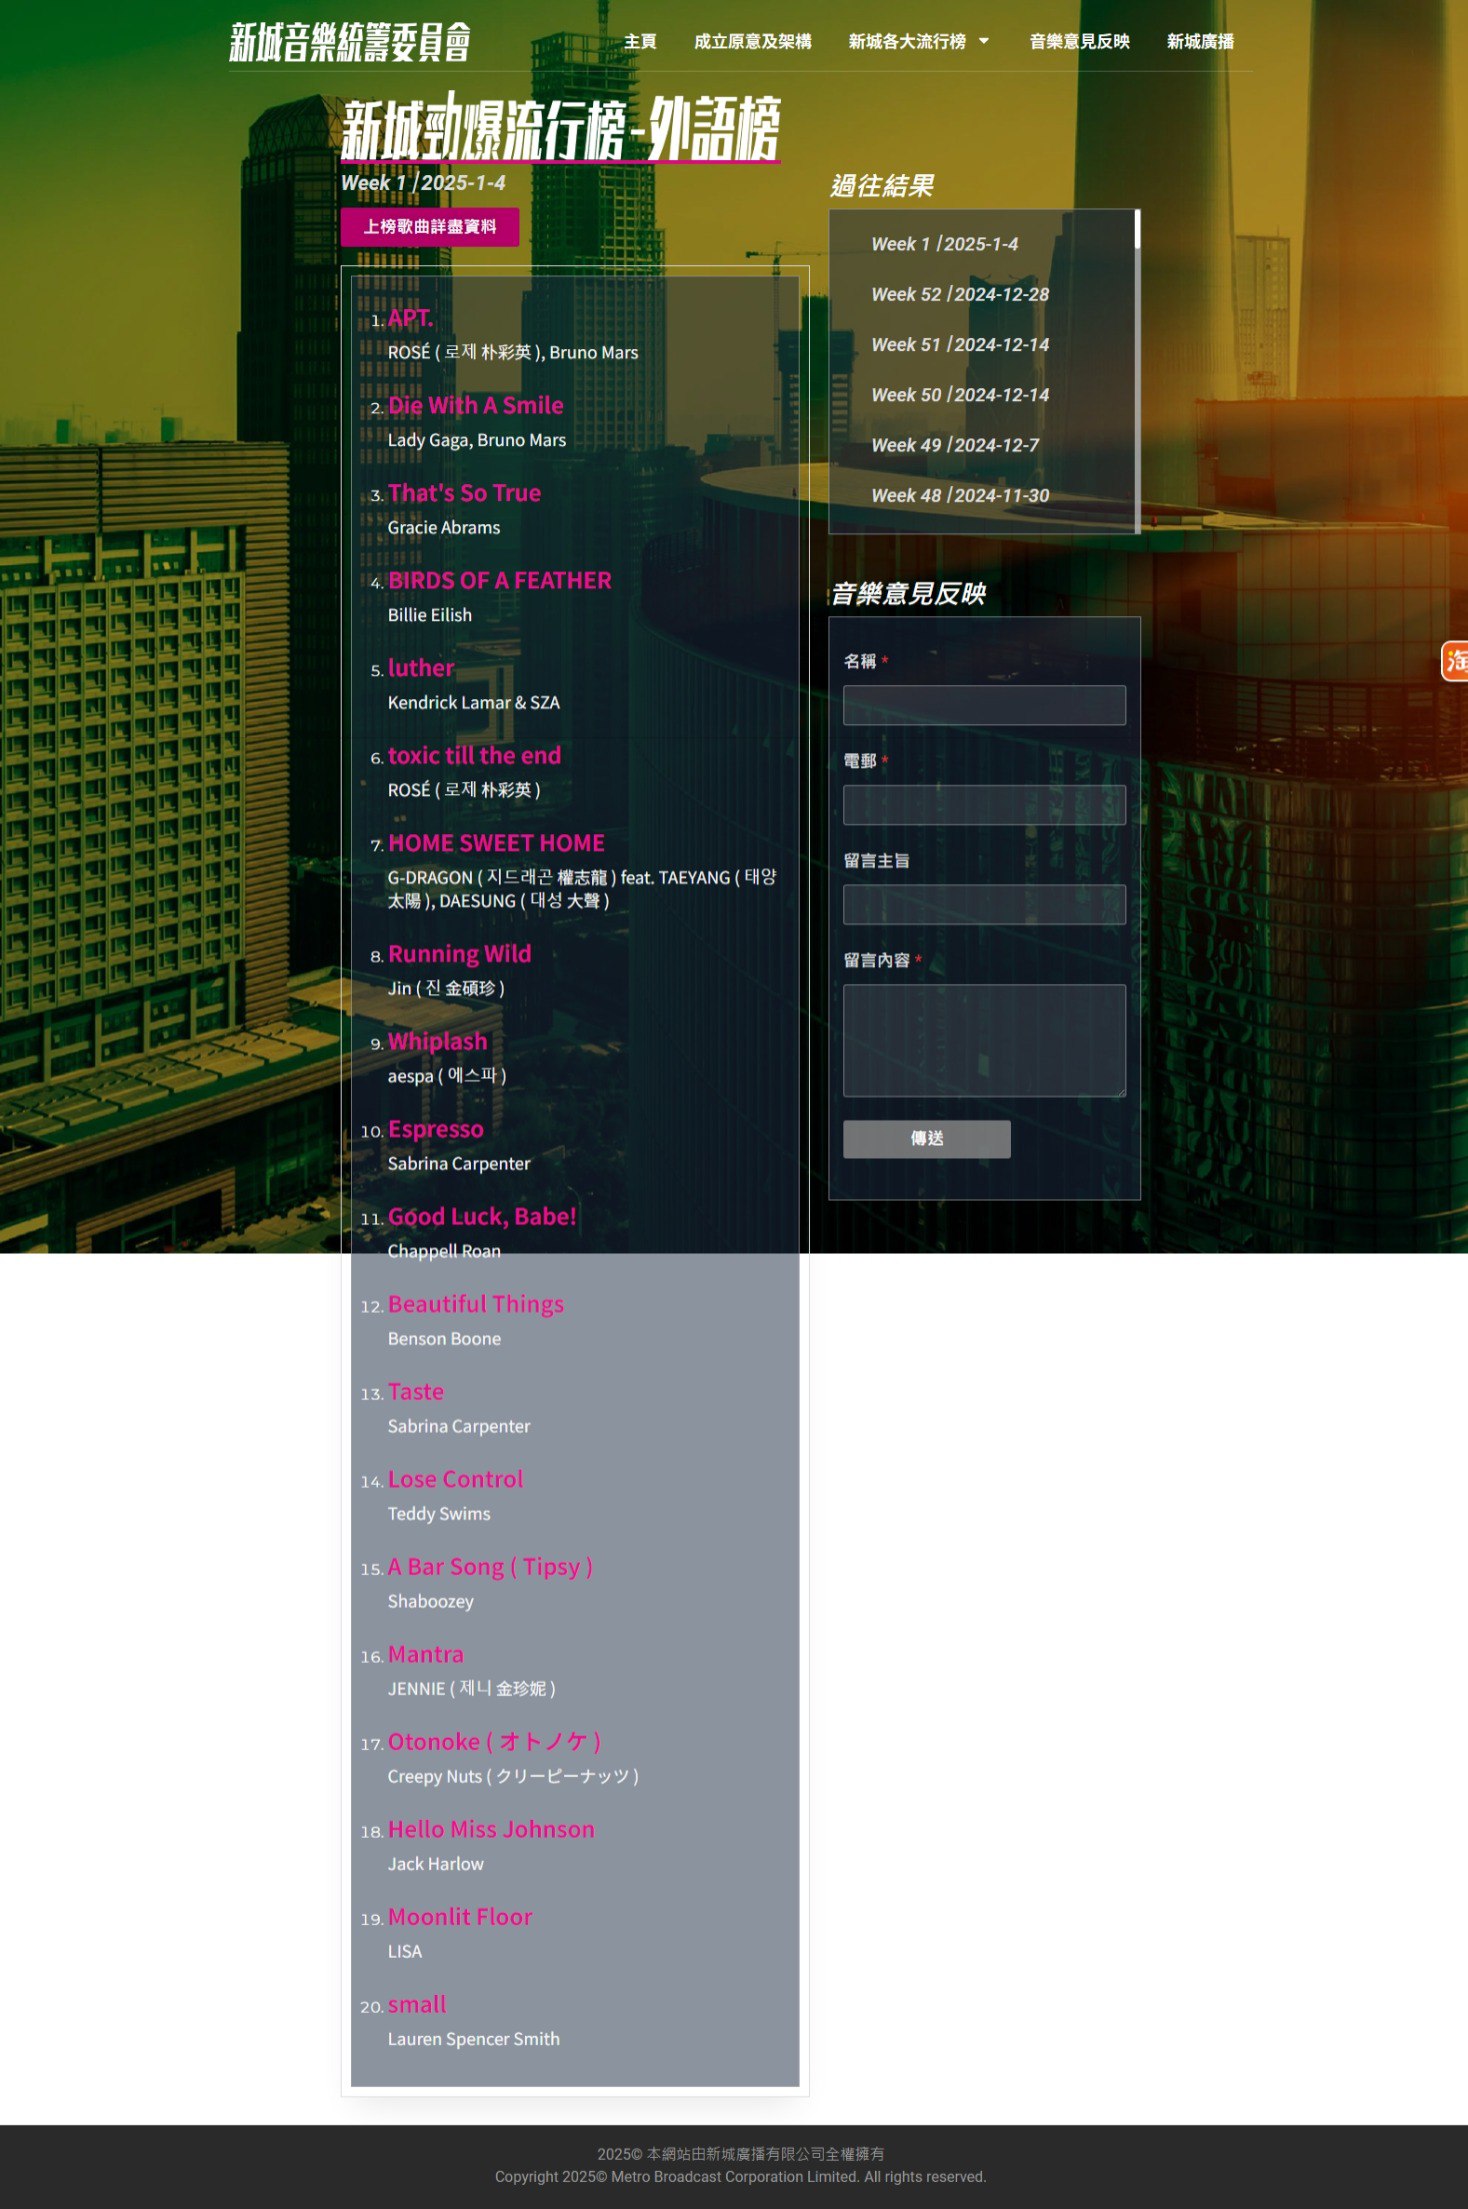Open song title HOME SWEET HOME
Image resolution: width=1468 pixels, height=2209 pixels.
pos(496,843)
